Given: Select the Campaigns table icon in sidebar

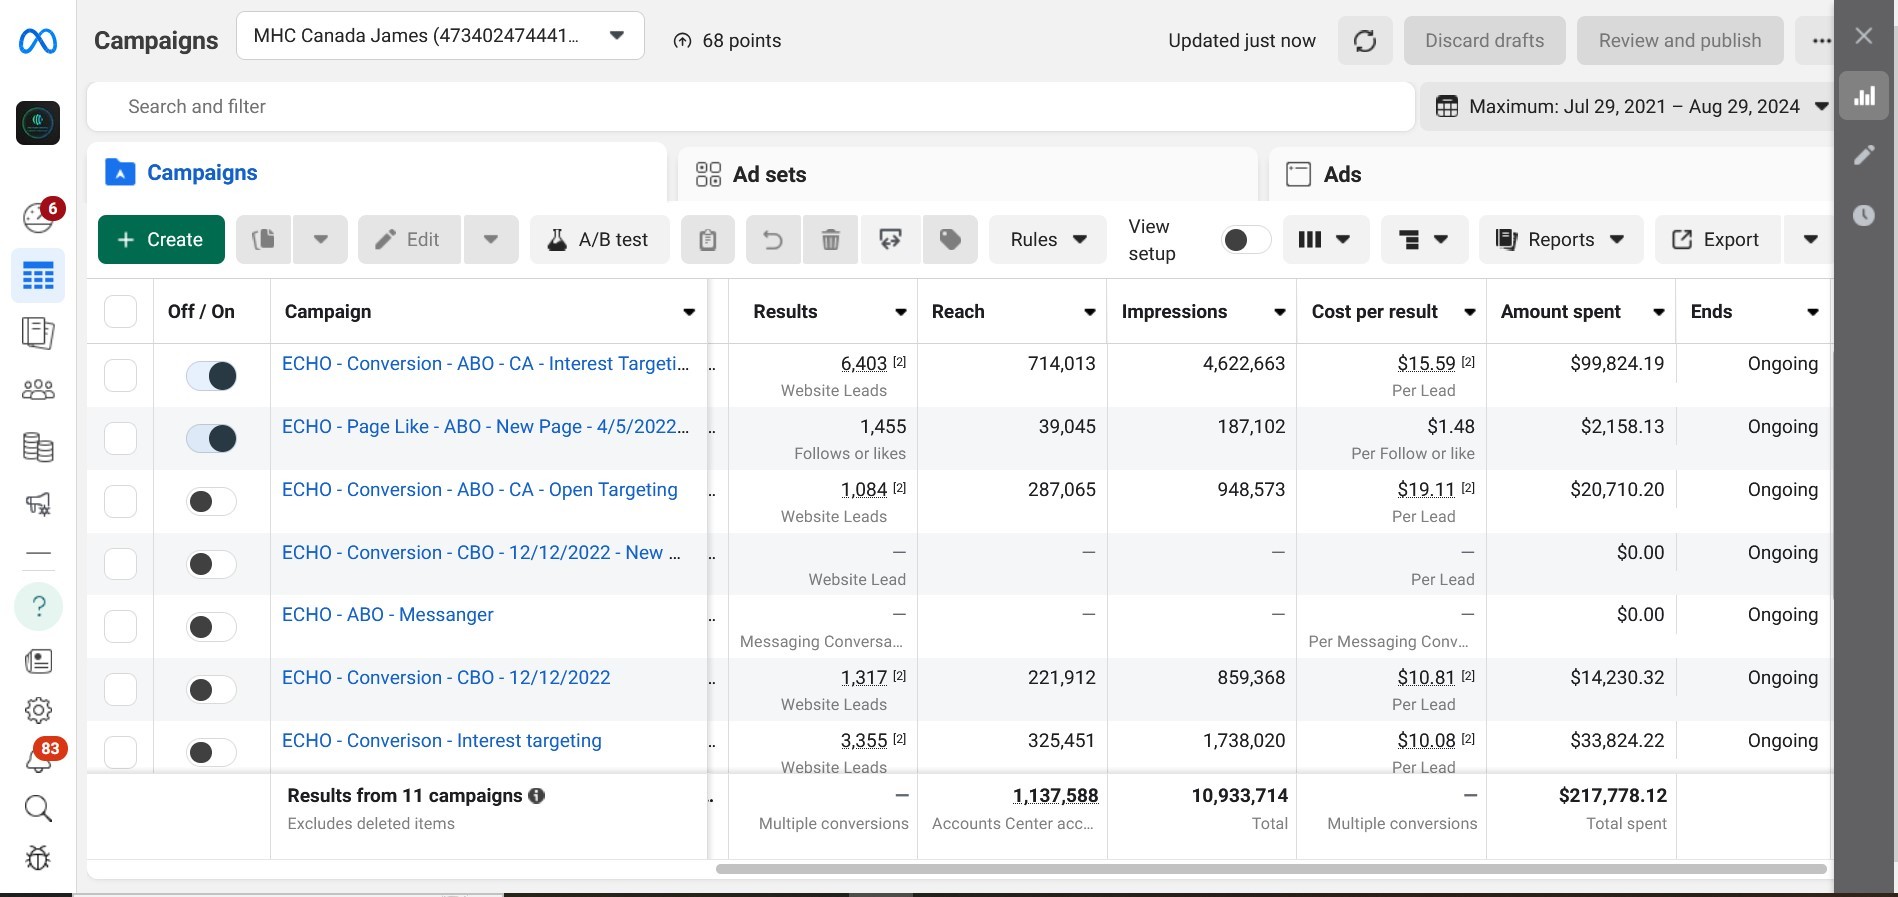Looking at the screenshot, I should coord(38,276).
